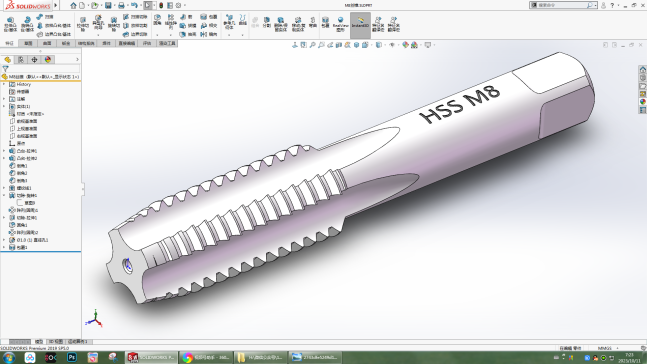Open the SOLIDWORKS logo menu arrow
647x364 pixels.
click(56, 5)
